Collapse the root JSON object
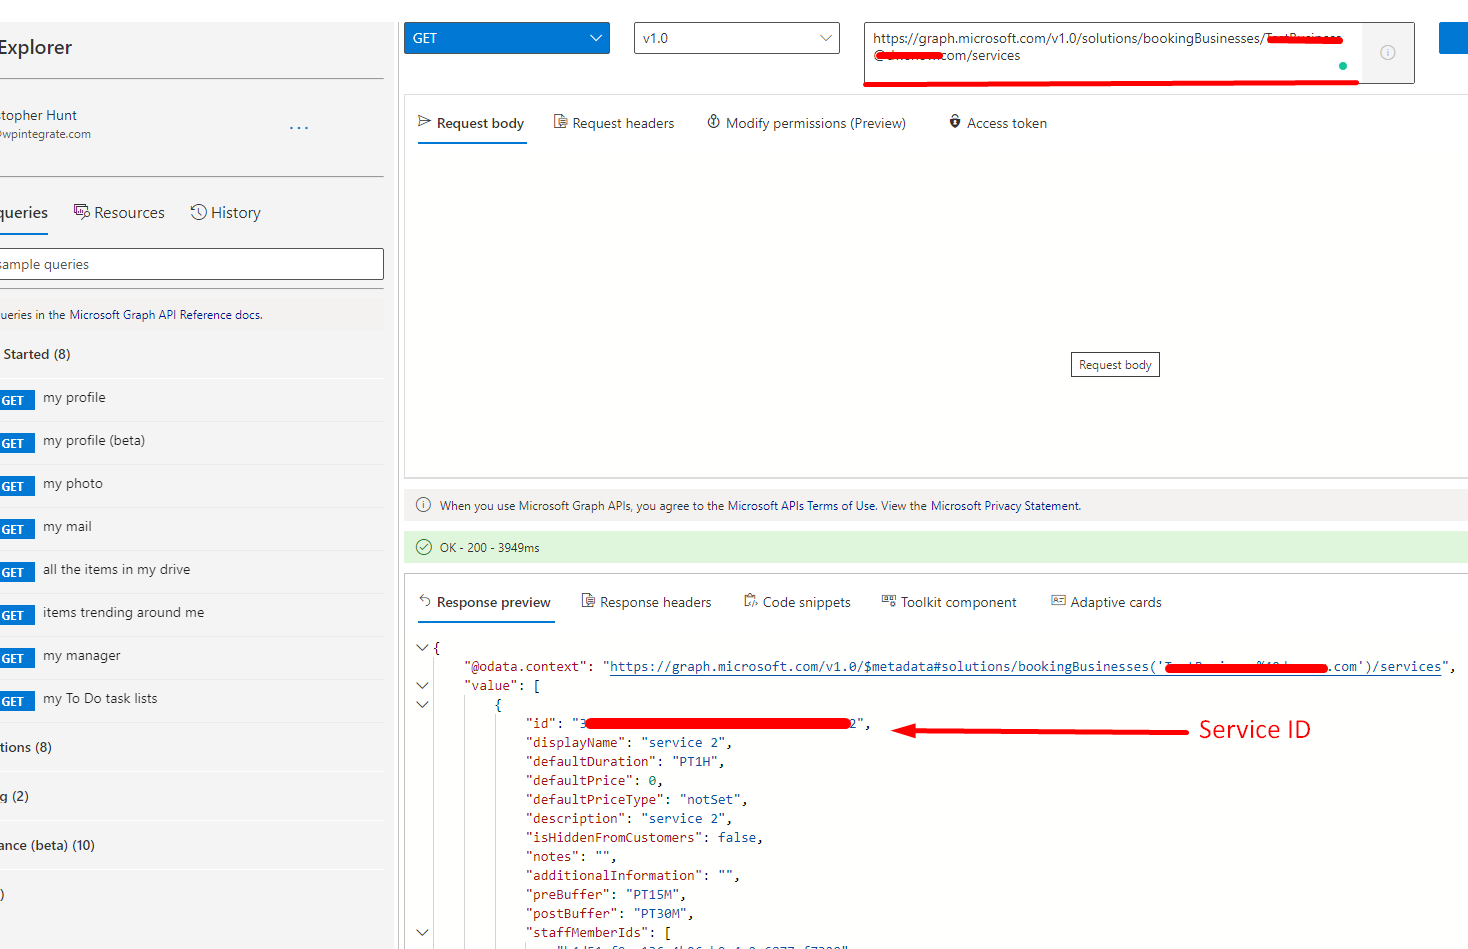The width and height of the screenshot is (1468, 949). pyautogui.click(x=422, y=648)
